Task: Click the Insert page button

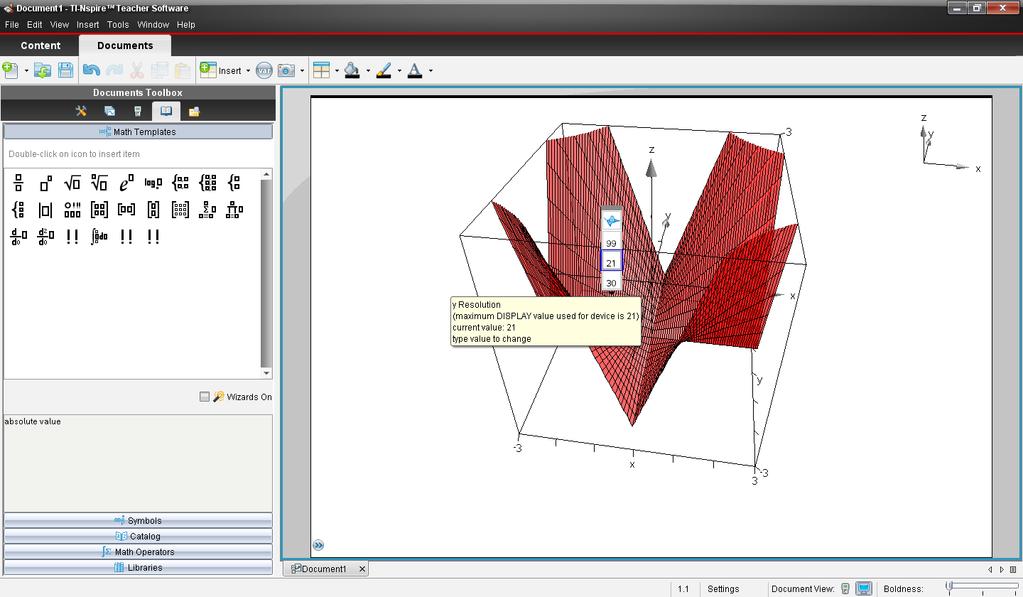Action: (x=221, y=70)
